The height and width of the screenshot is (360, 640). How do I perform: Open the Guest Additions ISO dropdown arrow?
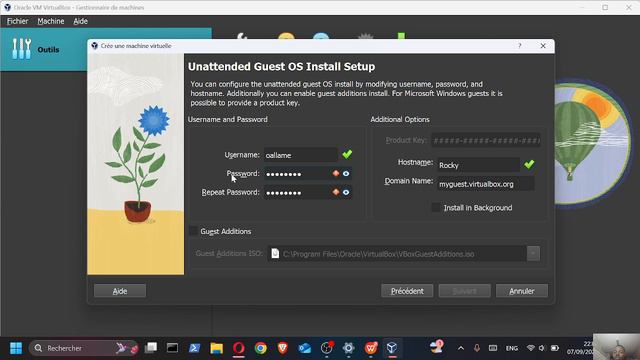pyautogui.click(x=533, y=253)
